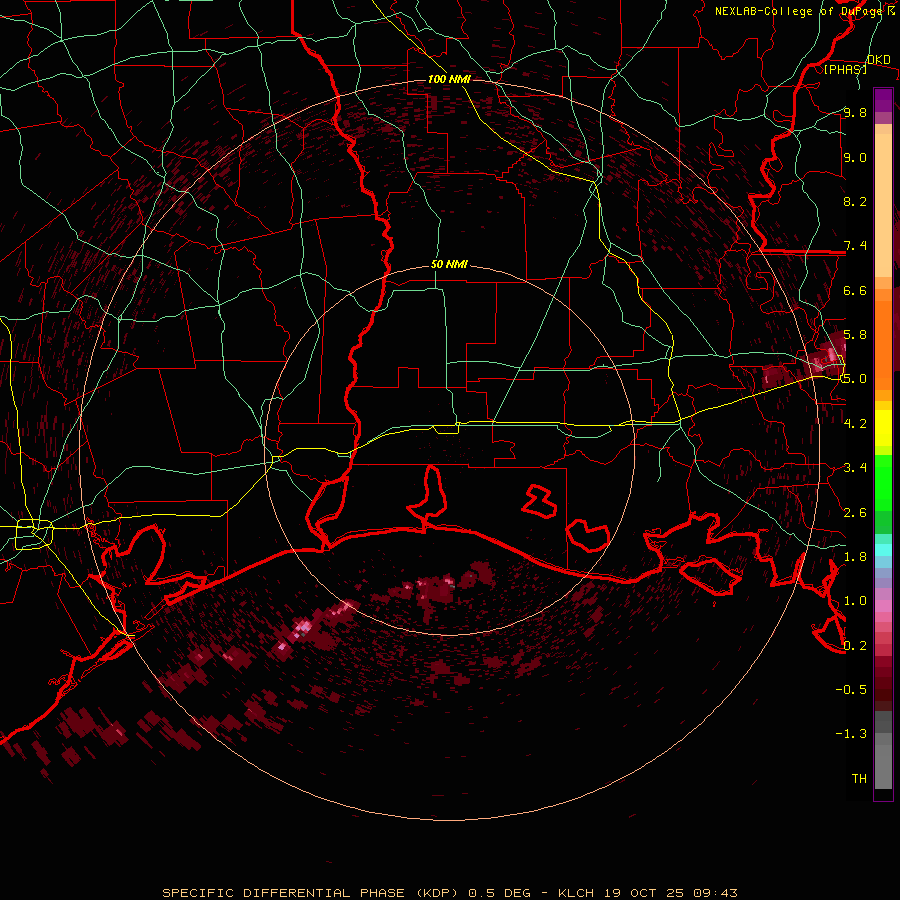Pick the bright yellow segment of the color bar
This screenshot has width=900, height=900.
click(883, 428)
